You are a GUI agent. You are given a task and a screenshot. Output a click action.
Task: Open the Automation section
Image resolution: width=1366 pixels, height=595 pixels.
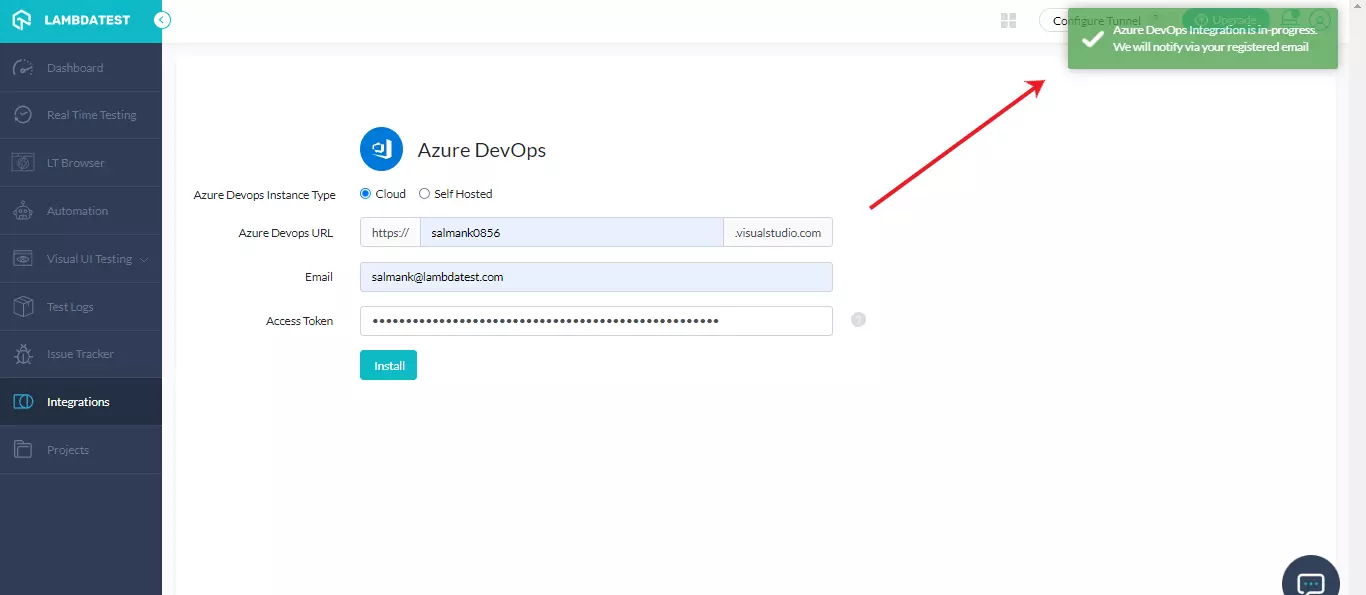pos(24,210)
